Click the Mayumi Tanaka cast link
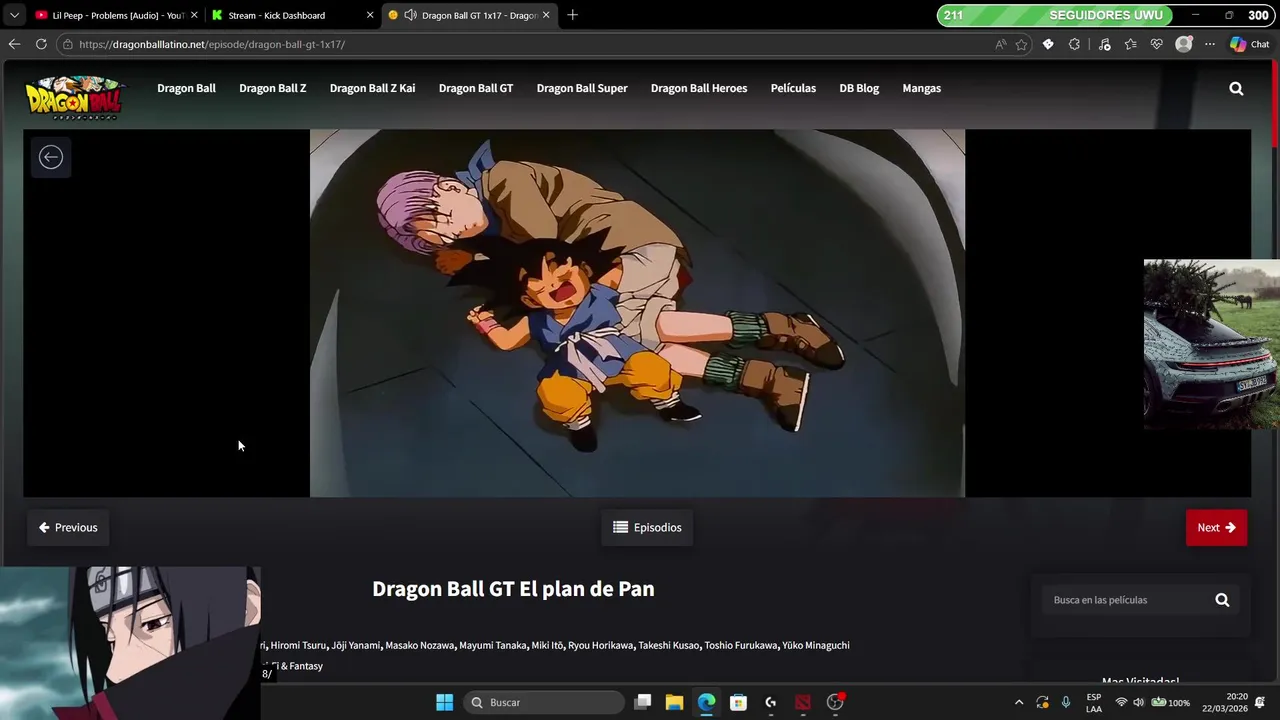 (492, 645)
